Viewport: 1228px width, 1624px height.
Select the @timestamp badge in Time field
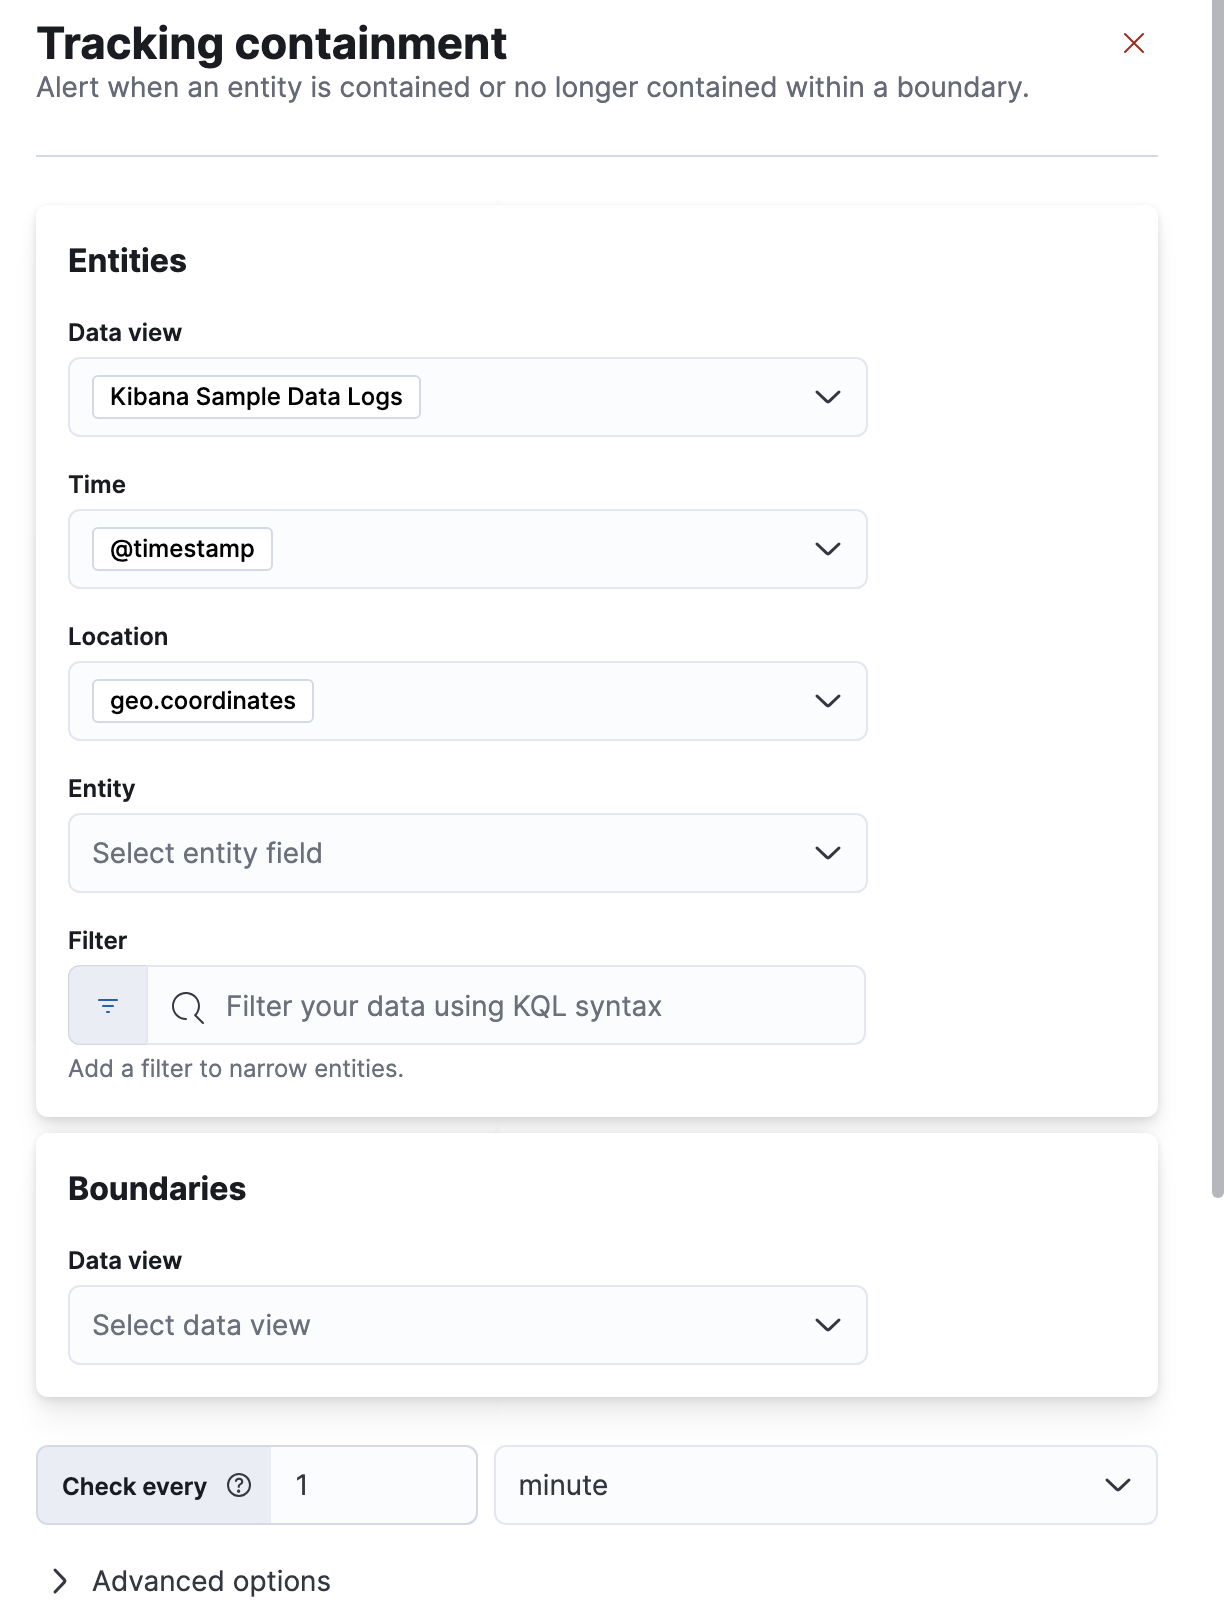click(181, 548)
